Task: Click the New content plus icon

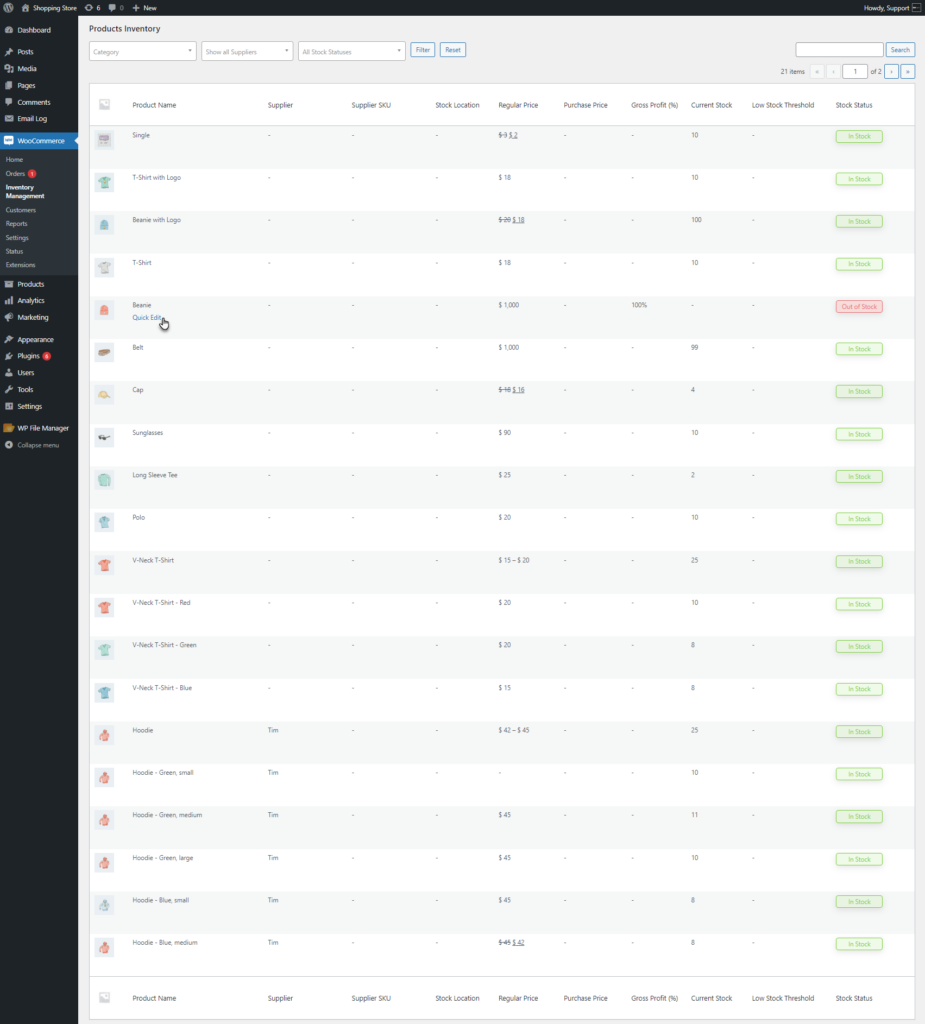Action: [x=136, y=8]
